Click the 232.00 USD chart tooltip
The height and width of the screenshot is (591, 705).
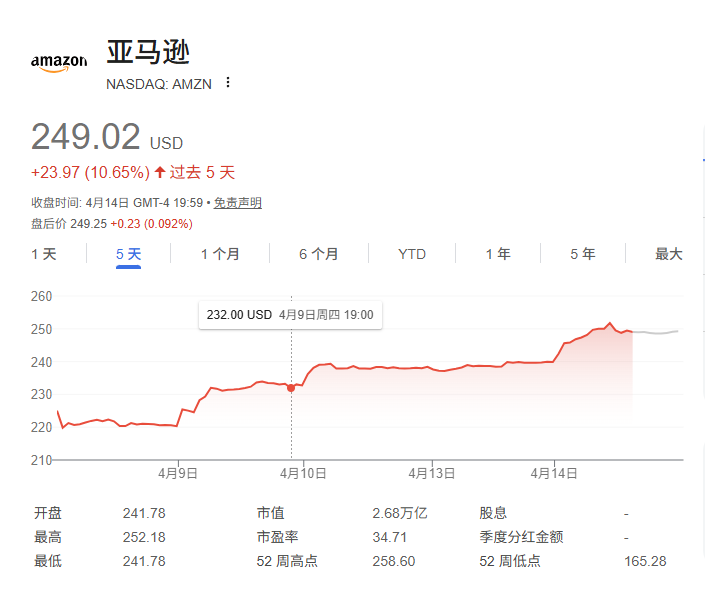pos(290,315)
